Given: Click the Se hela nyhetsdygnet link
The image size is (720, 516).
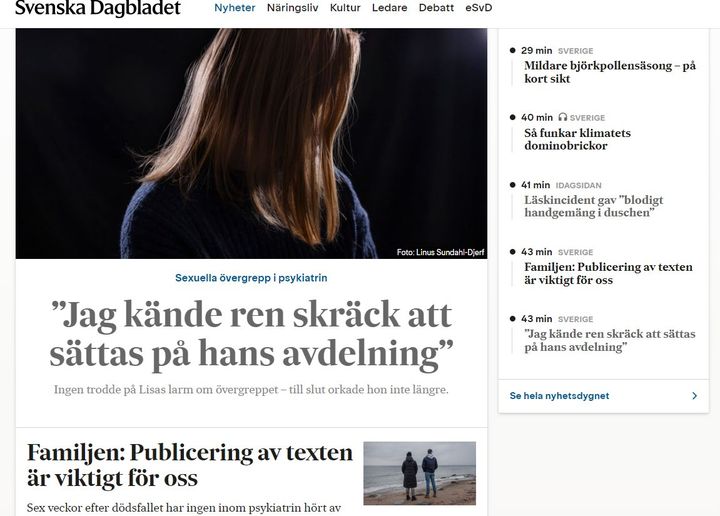Looking at the screenshot, I should click(x=559, y=396).
